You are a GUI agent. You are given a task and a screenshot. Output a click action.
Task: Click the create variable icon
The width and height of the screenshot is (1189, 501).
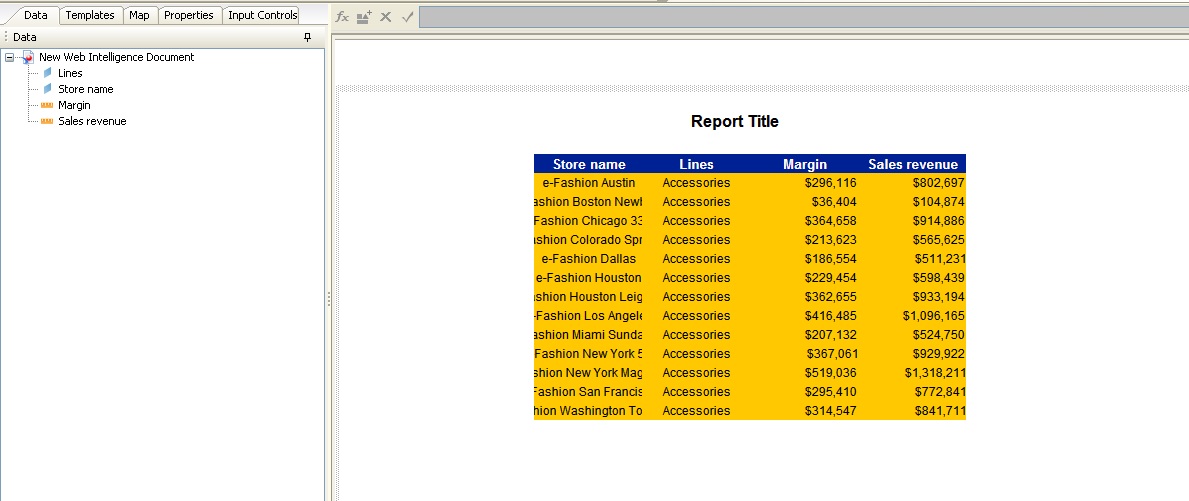point(364,17)
